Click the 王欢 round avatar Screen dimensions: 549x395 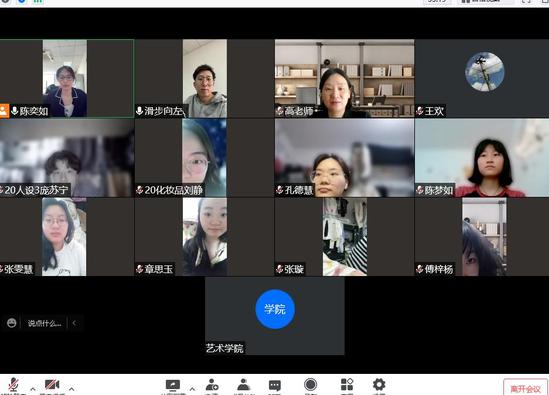[x=485, y=71]
